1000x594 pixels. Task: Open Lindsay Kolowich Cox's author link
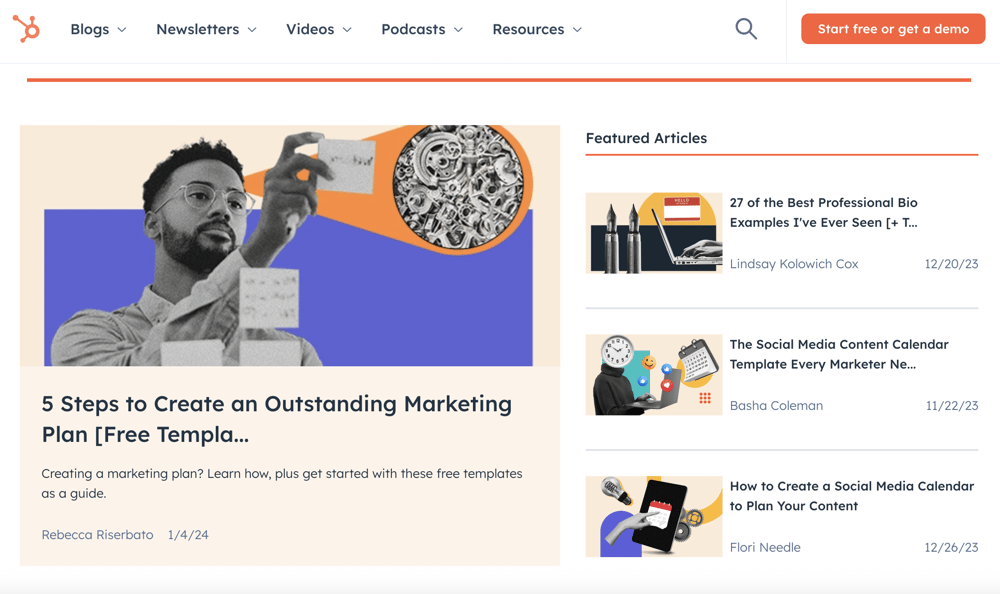(x=794, y=263)
